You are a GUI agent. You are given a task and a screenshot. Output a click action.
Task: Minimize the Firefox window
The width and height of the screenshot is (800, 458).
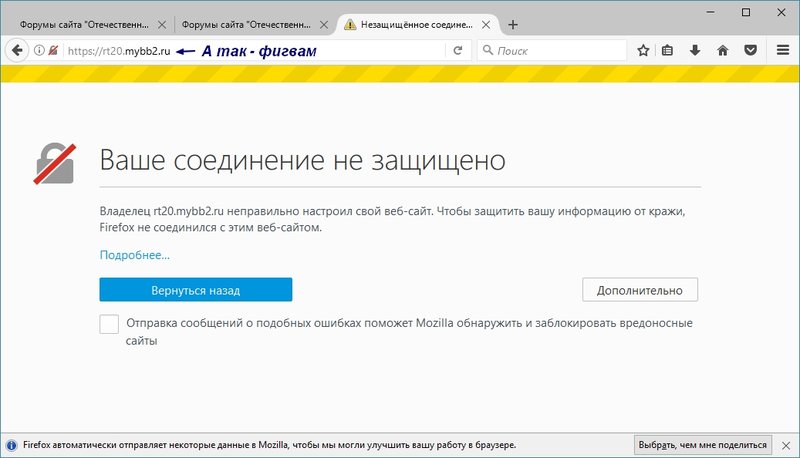coord(711,12)
